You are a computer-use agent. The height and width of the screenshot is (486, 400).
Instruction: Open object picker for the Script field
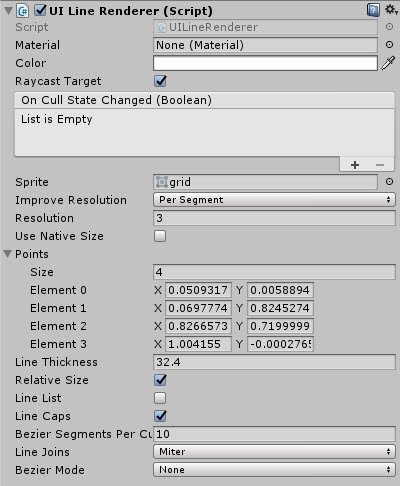click(389, 27)
